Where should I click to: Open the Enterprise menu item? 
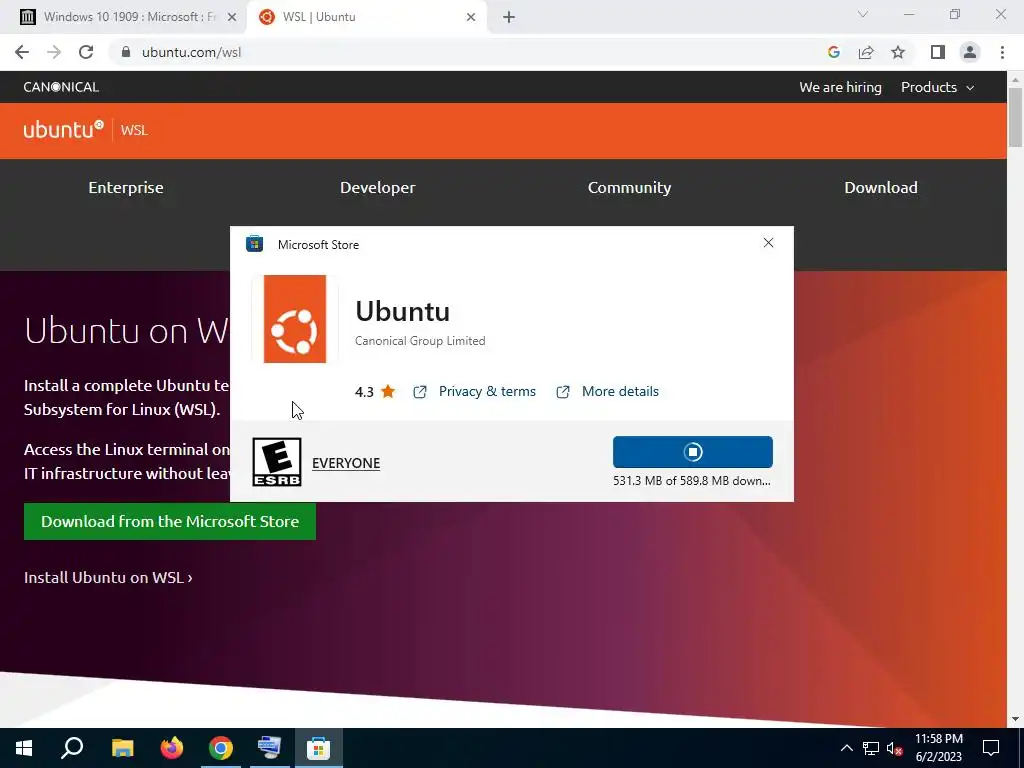(x=126, y=187)
